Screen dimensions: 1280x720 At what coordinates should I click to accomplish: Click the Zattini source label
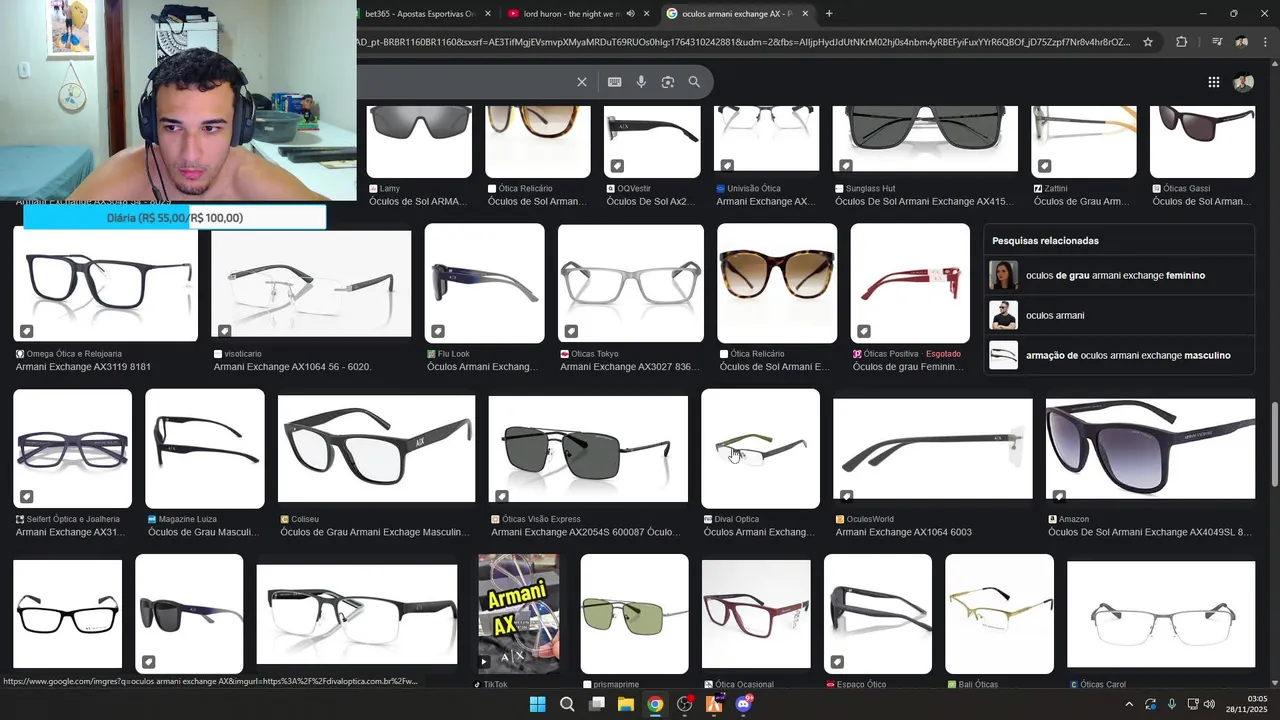point(1058,188)
